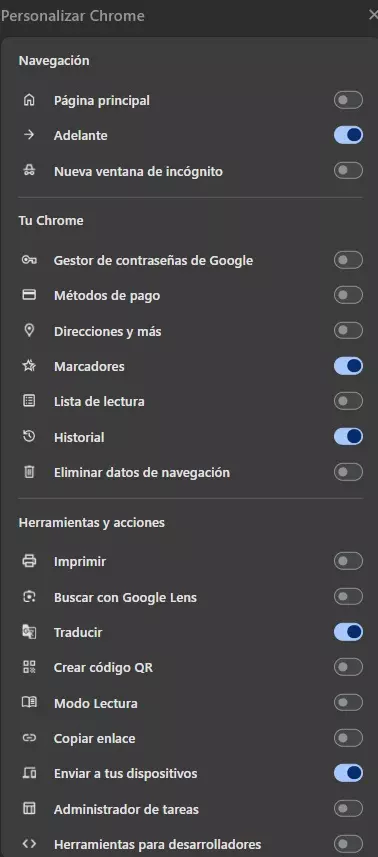The height and width of the screenshot is (857, 378).
Task: Click the Historial label
Action: 79,437
